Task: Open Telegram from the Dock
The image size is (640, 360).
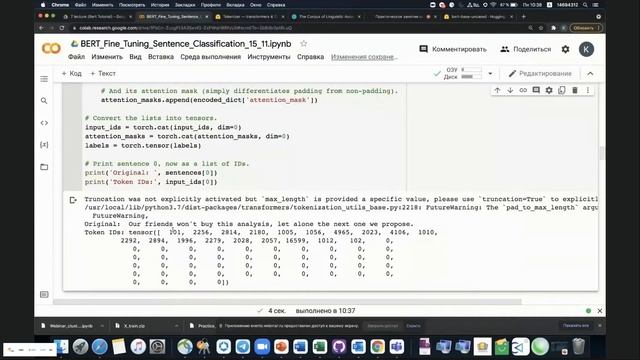Action: (x=243, y=347)
